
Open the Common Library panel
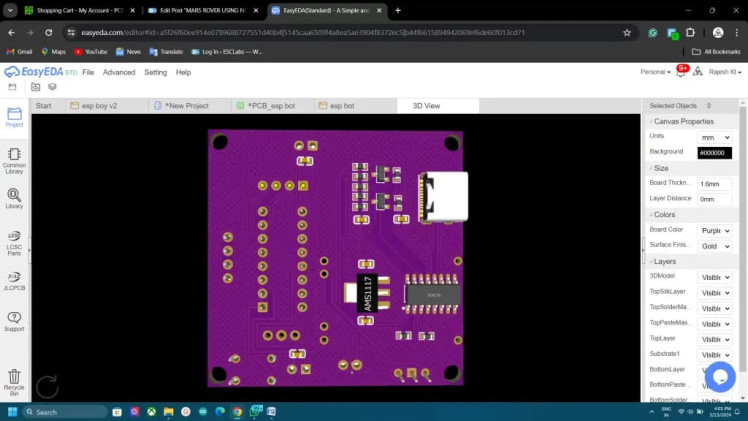click(14, 158)
